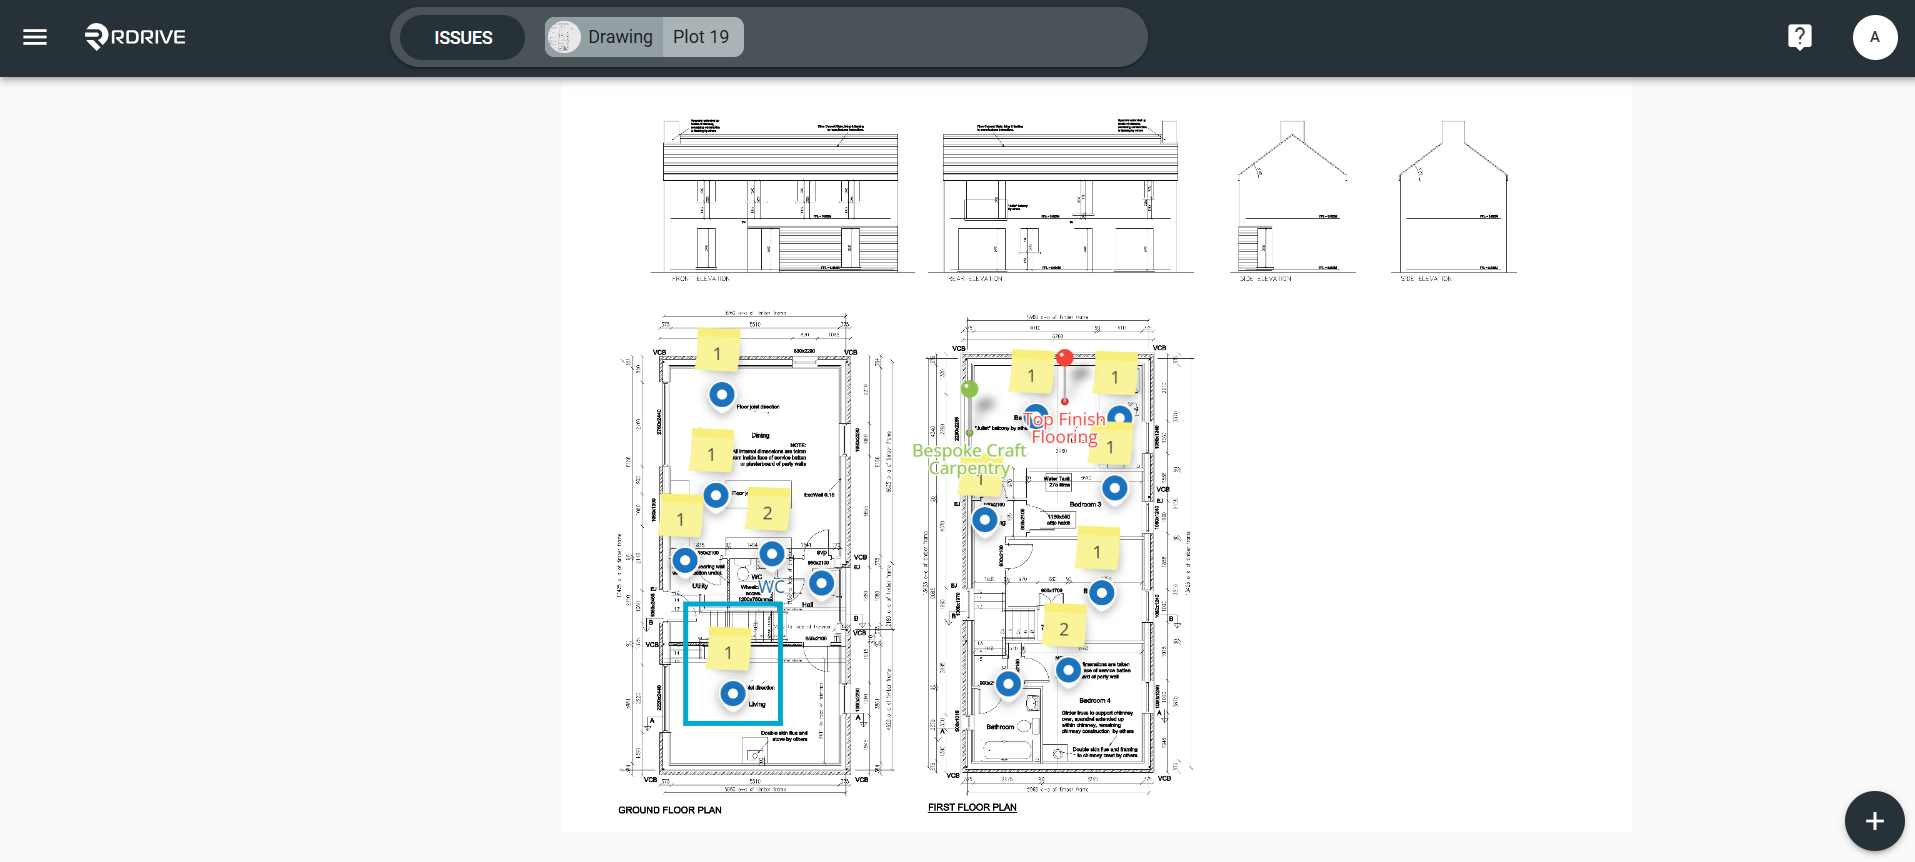Click the FIRST FLOOR PLAN title text
The image size is (1915, 862).
tap(972, 807)
